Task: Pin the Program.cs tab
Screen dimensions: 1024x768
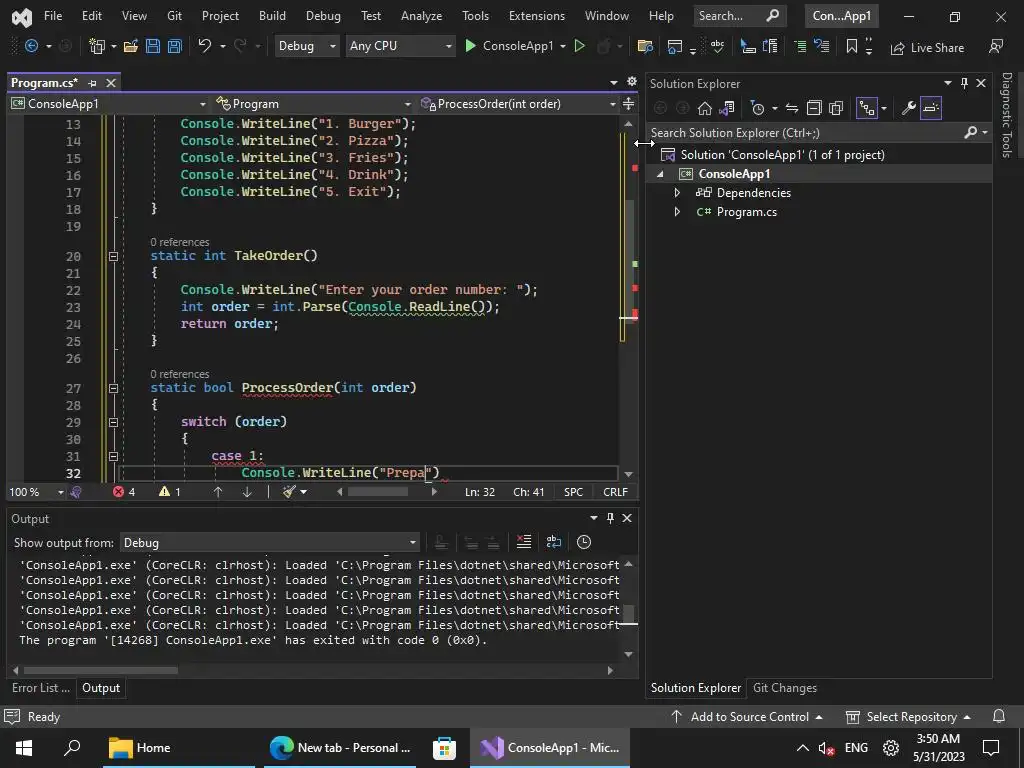Action: (92, 83)
